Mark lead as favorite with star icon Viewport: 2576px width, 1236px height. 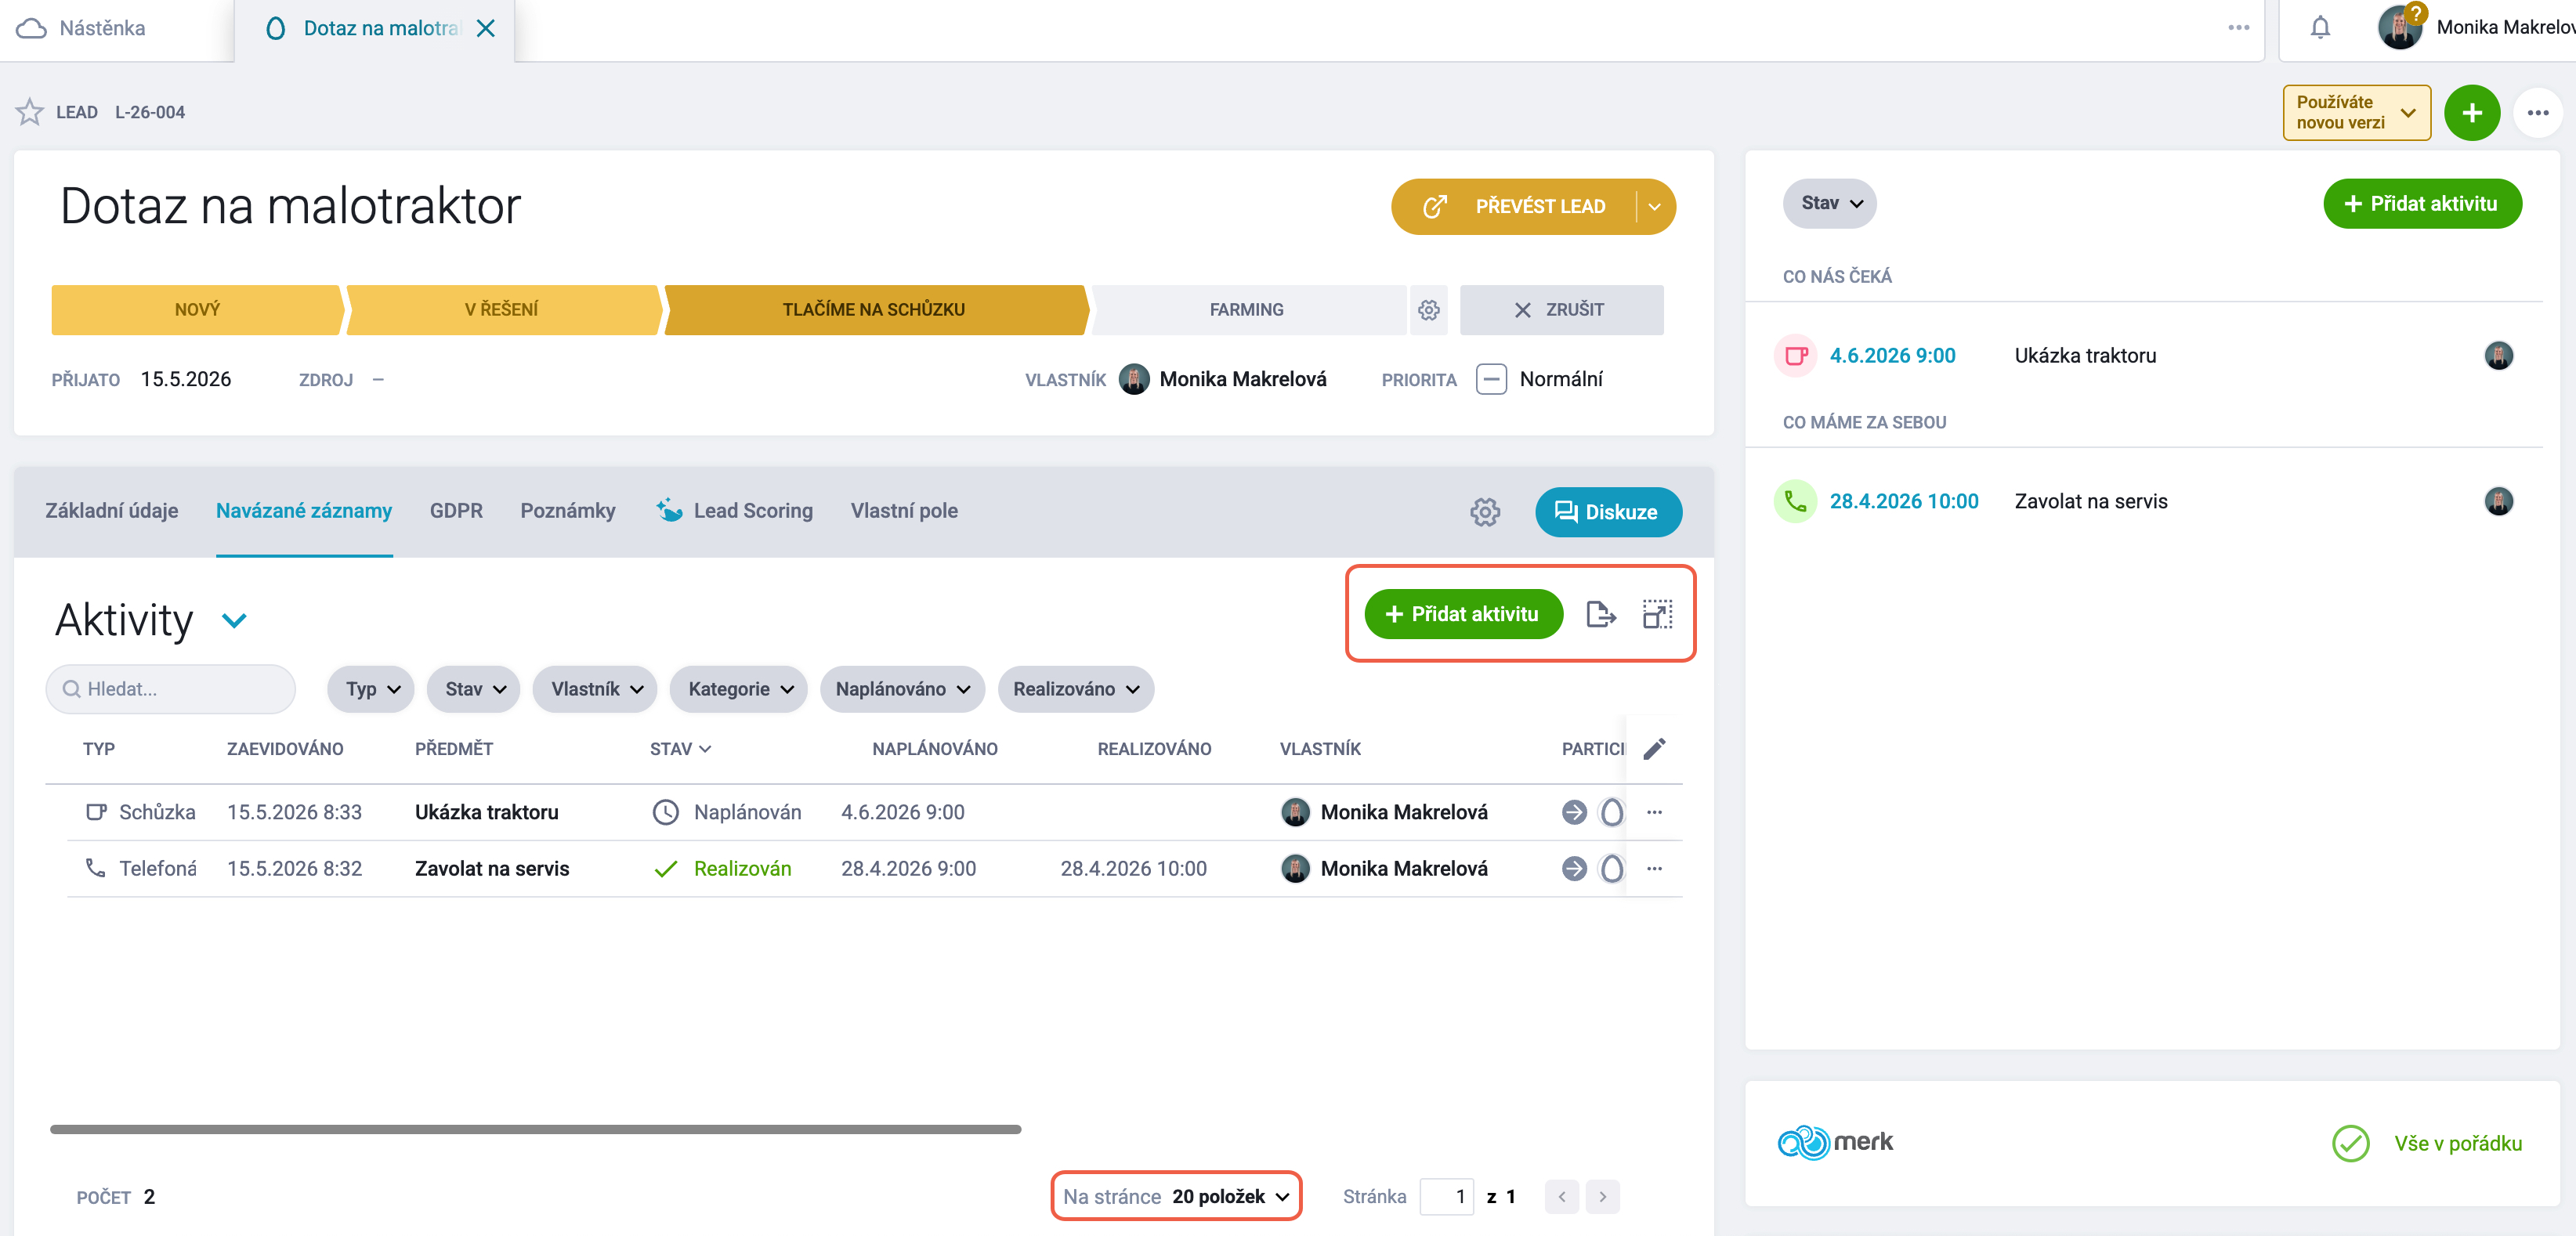point(30,112)
